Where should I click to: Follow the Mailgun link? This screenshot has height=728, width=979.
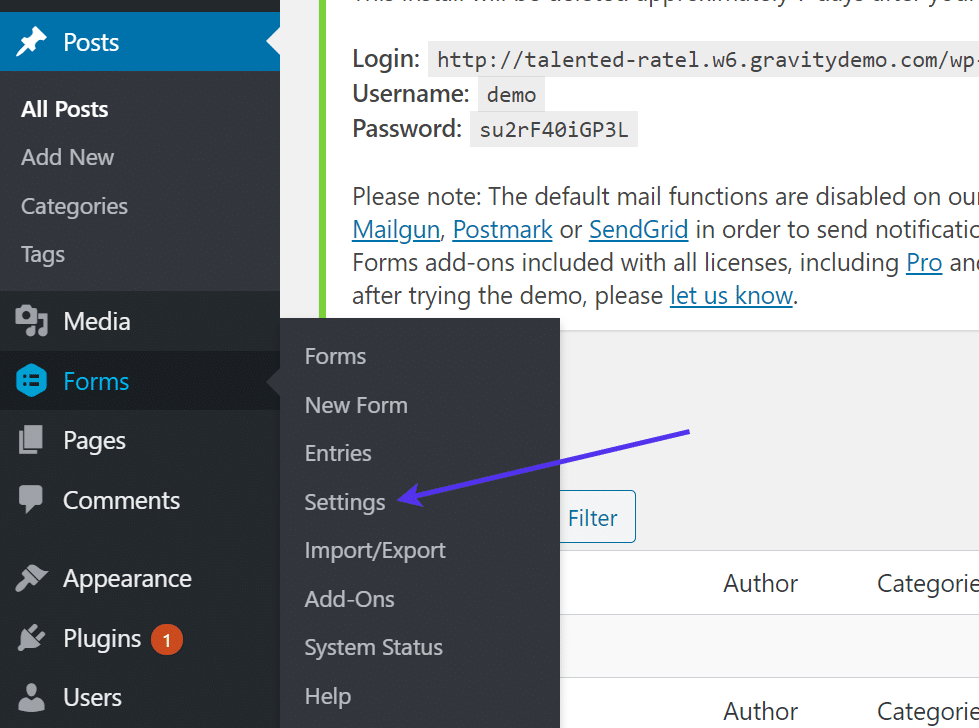pos(396,229)
